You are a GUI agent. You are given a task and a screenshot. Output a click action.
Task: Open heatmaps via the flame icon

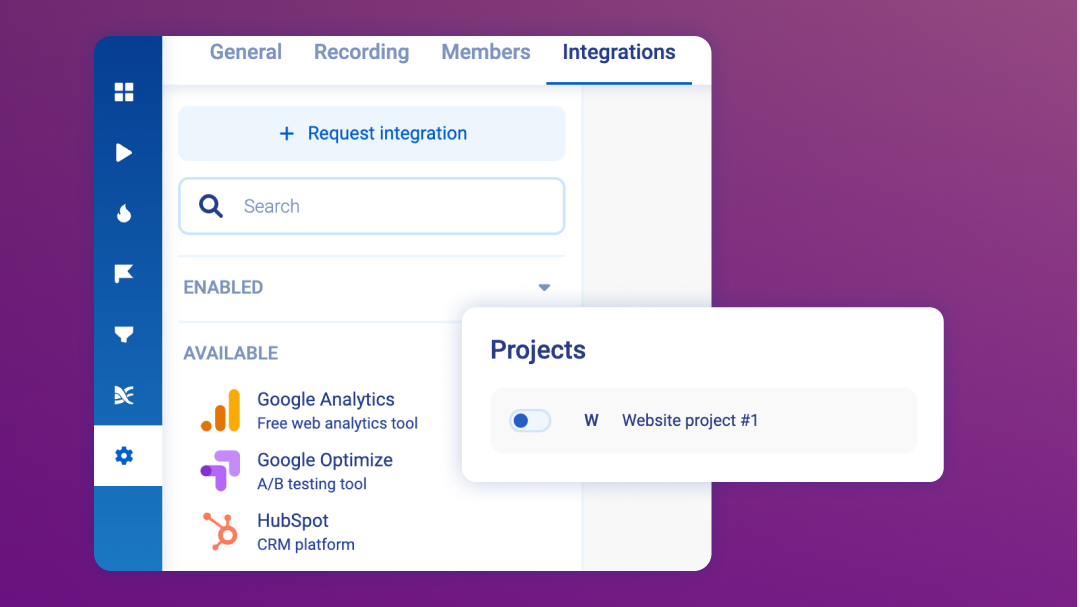124,213
